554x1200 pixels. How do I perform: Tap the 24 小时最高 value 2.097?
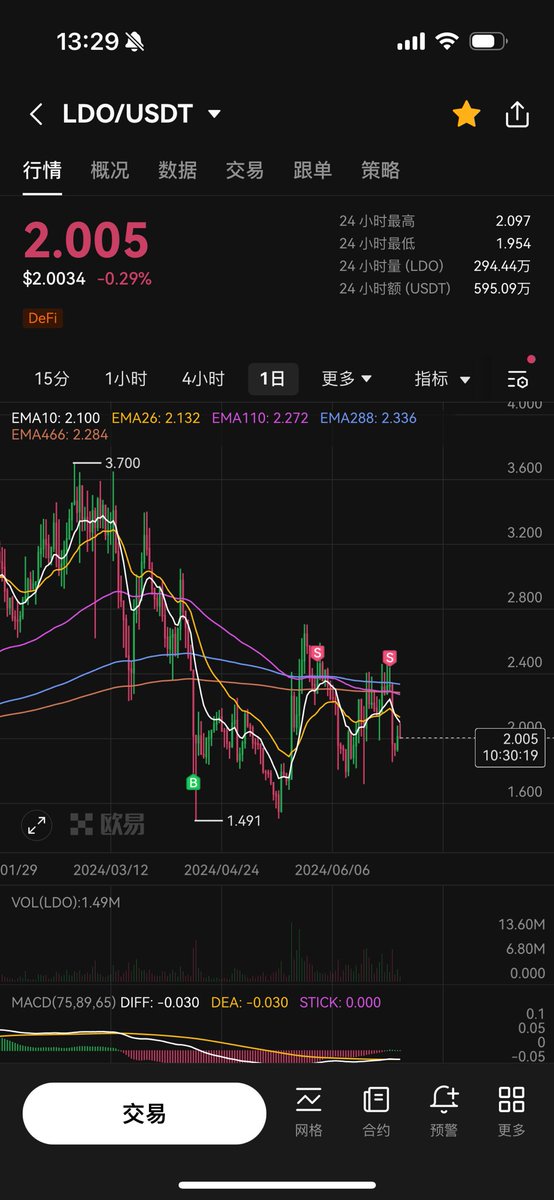tap(512, 221)
